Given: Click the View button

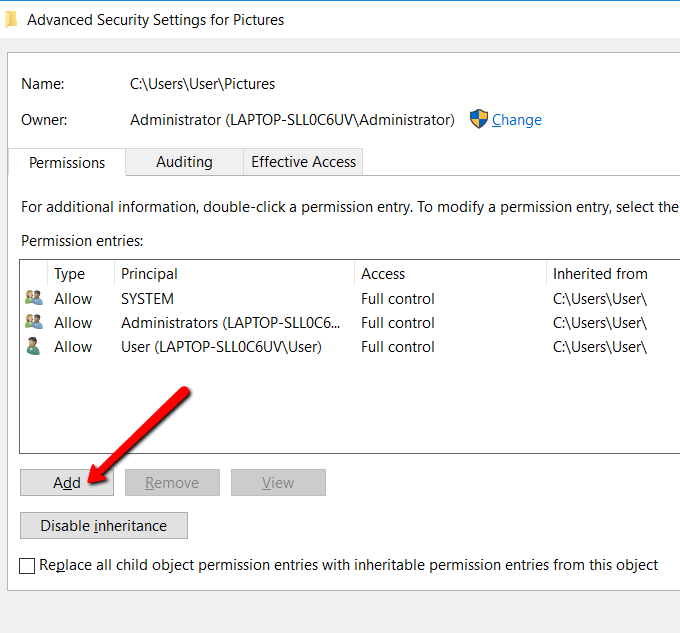Looking at the screenshot, I should [278, 483].
